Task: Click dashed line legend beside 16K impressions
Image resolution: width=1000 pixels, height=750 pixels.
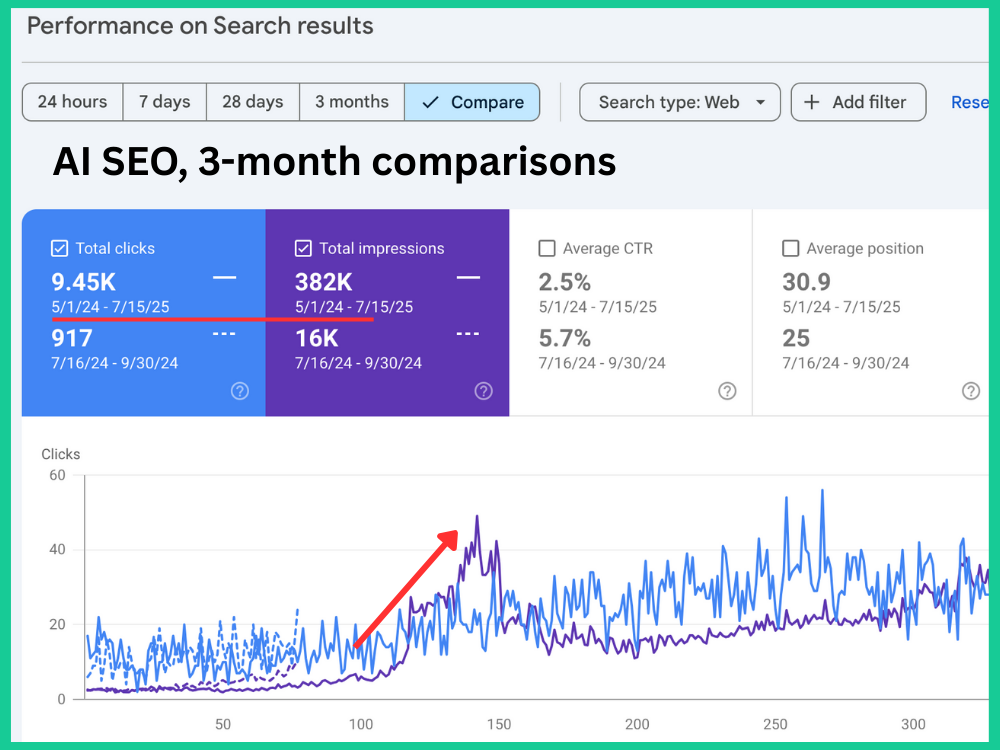Action: (468, 333)
